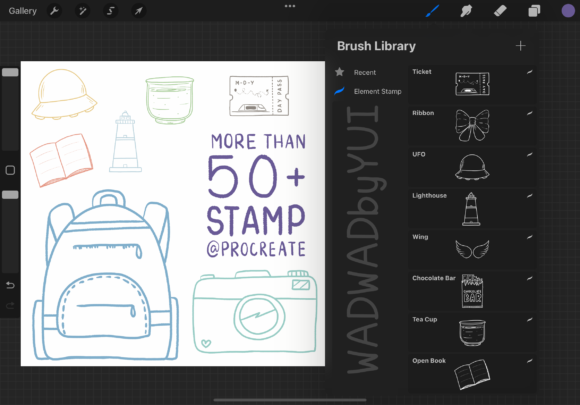
Task: Pick the Chocolate Bar stamp brush
Action: pyautogui.click(x=472, y=291)
